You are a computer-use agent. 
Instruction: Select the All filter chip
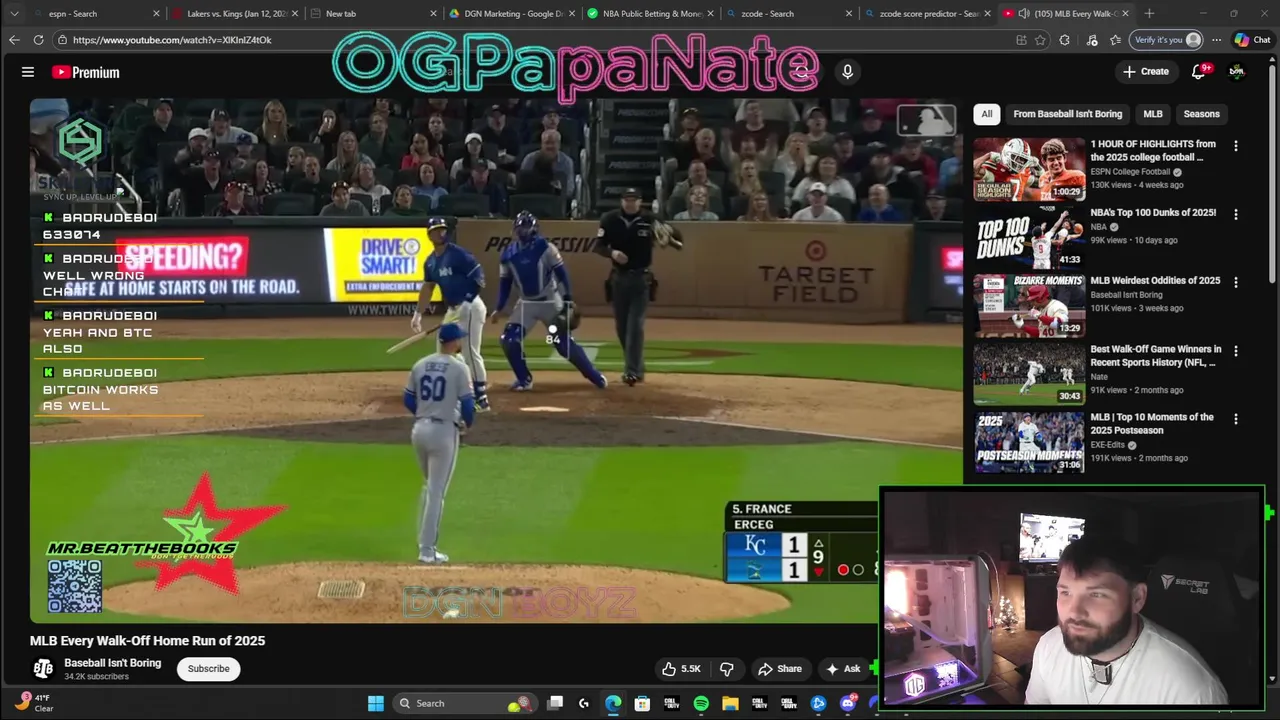986,114
